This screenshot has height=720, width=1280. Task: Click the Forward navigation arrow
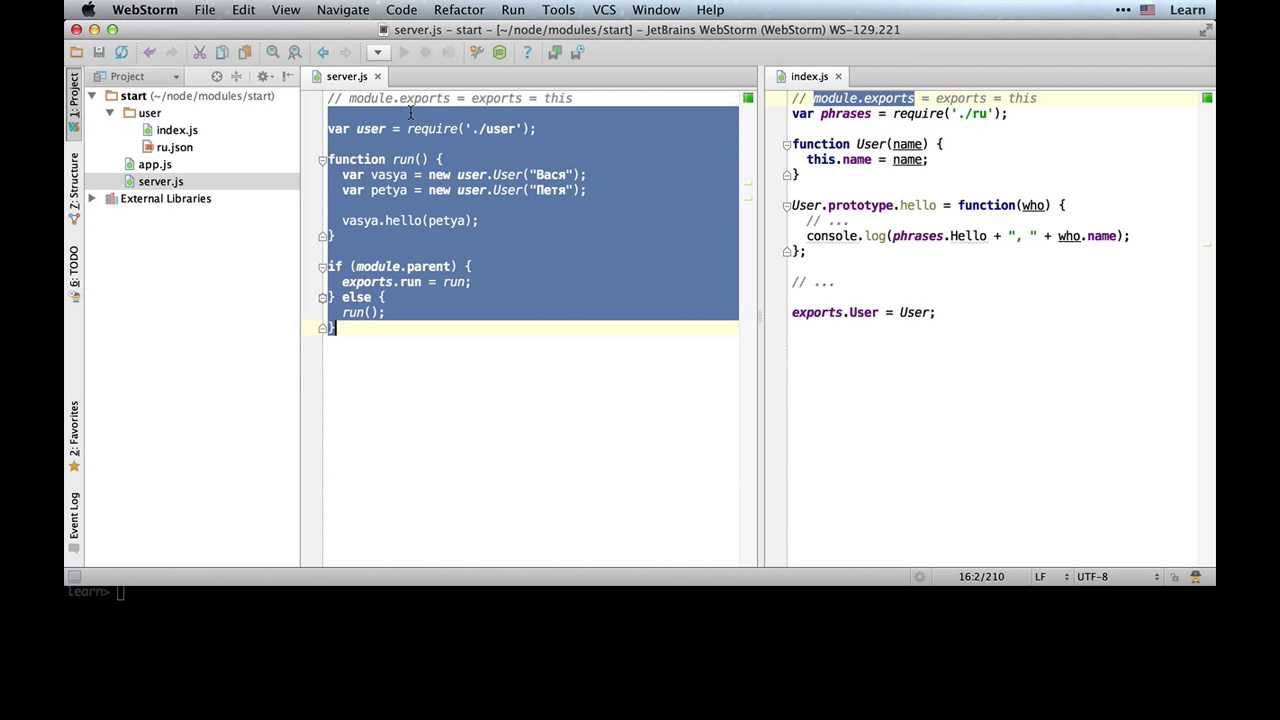click(x=345, y=52)
